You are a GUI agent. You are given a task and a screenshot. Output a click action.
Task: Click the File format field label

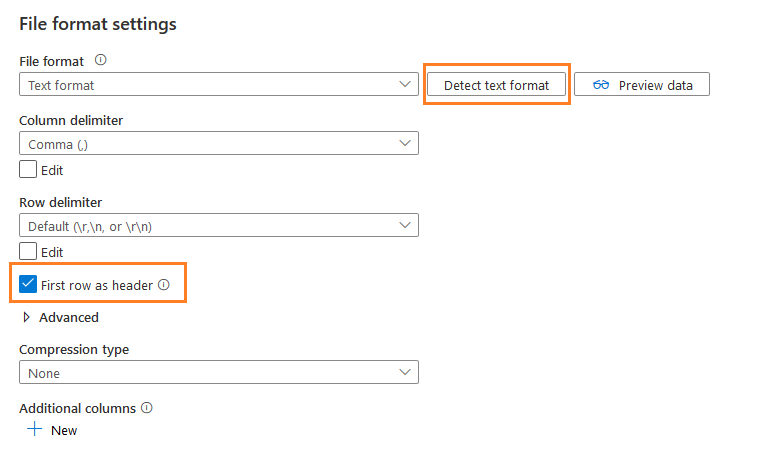click(52, 62)
